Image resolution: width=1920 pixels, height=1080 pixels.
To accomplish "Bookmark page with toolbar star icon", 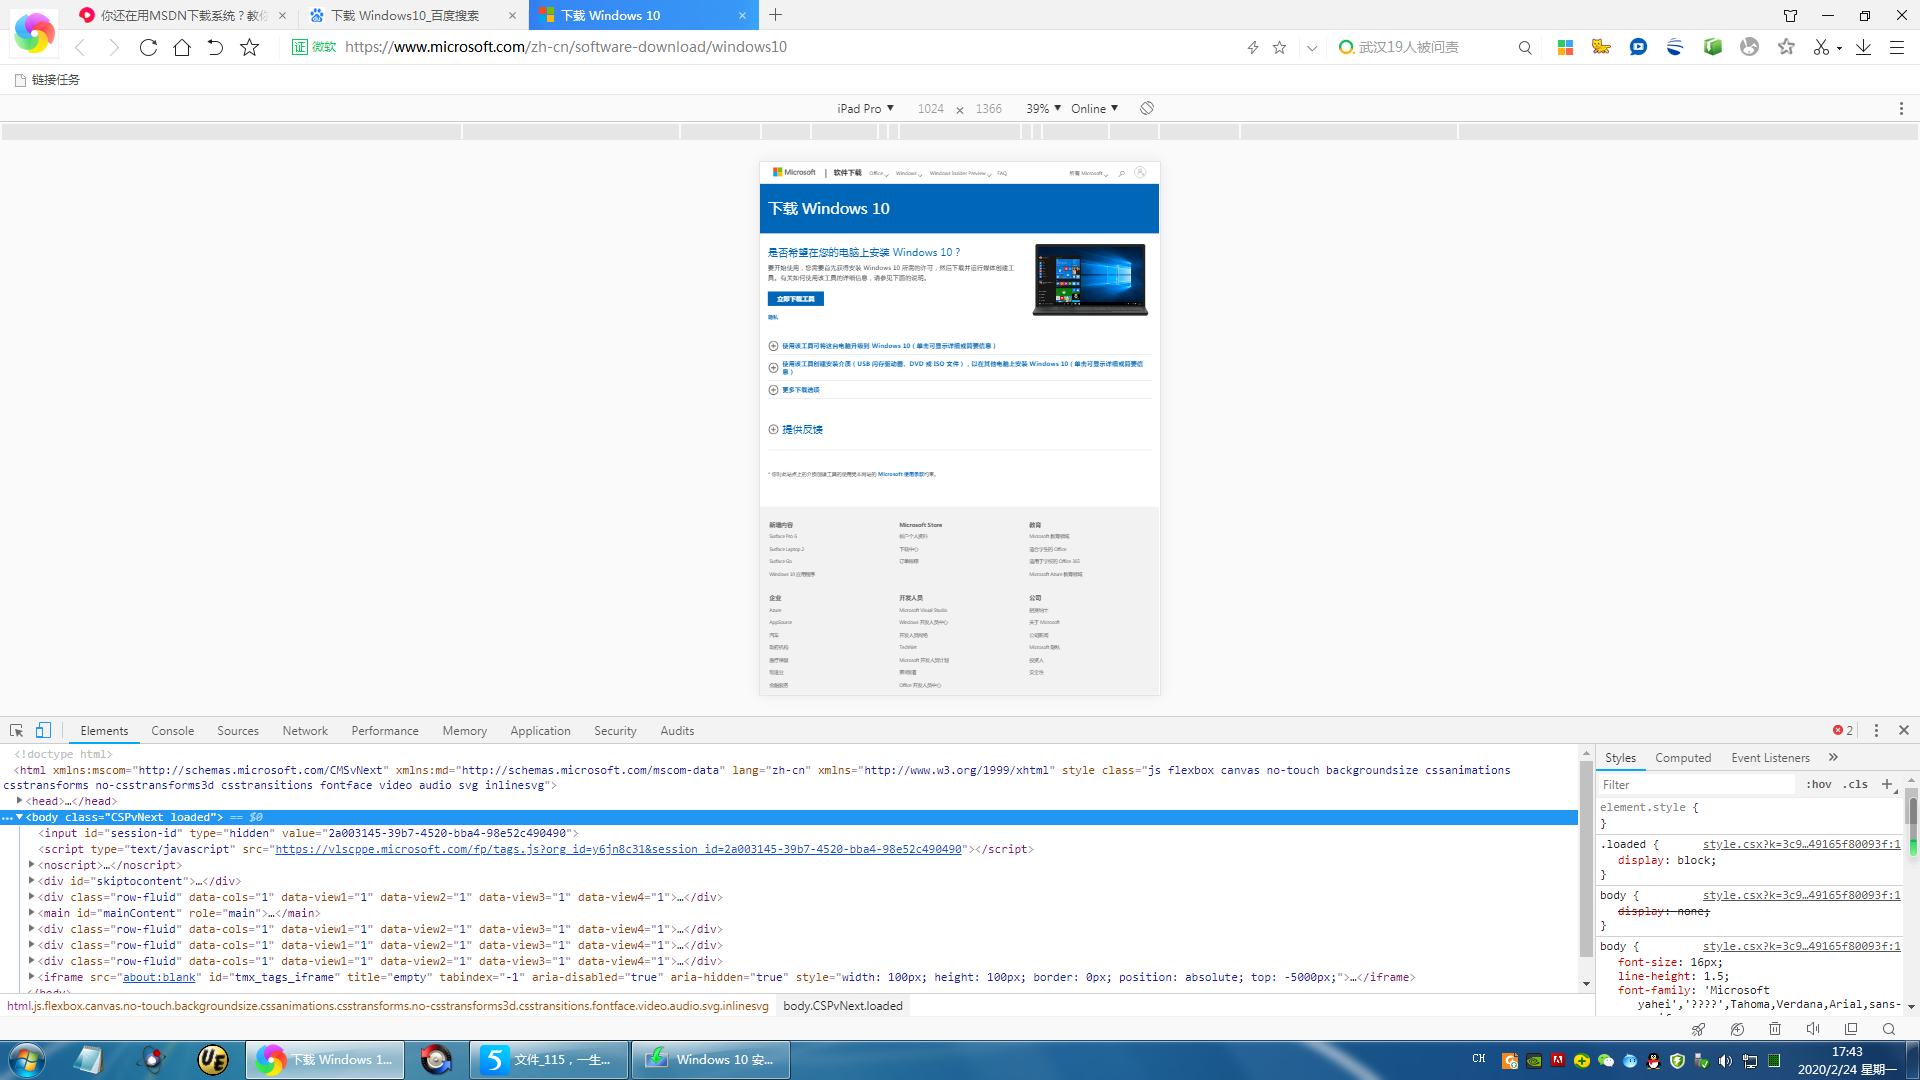I will [250, 47].
